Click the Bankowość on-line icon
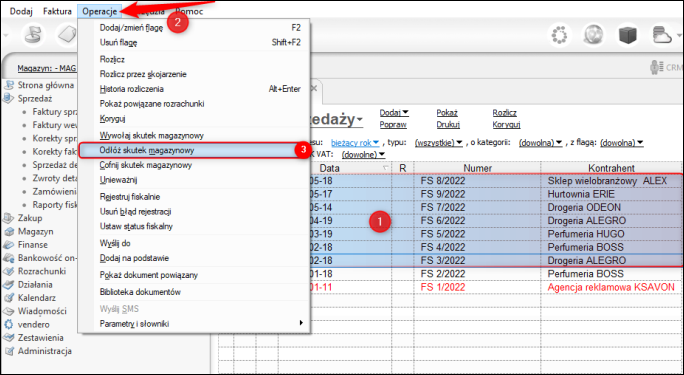684x375 pixels. 9,258
